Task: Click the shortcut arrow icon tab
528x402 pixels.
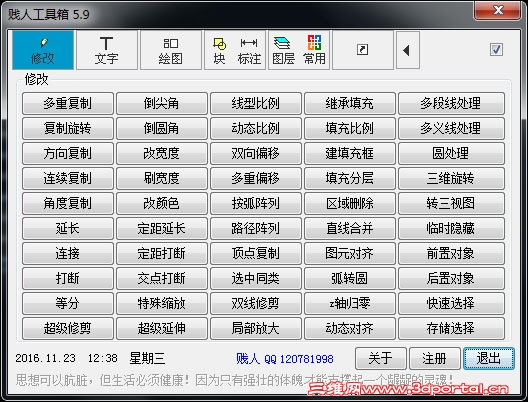Action: [363, 50]
